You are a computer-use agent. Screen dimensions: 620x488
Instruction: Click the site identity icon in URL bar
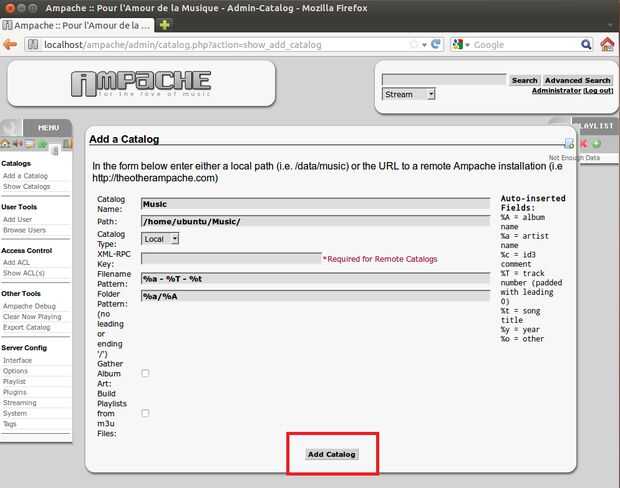coord(33,45)
